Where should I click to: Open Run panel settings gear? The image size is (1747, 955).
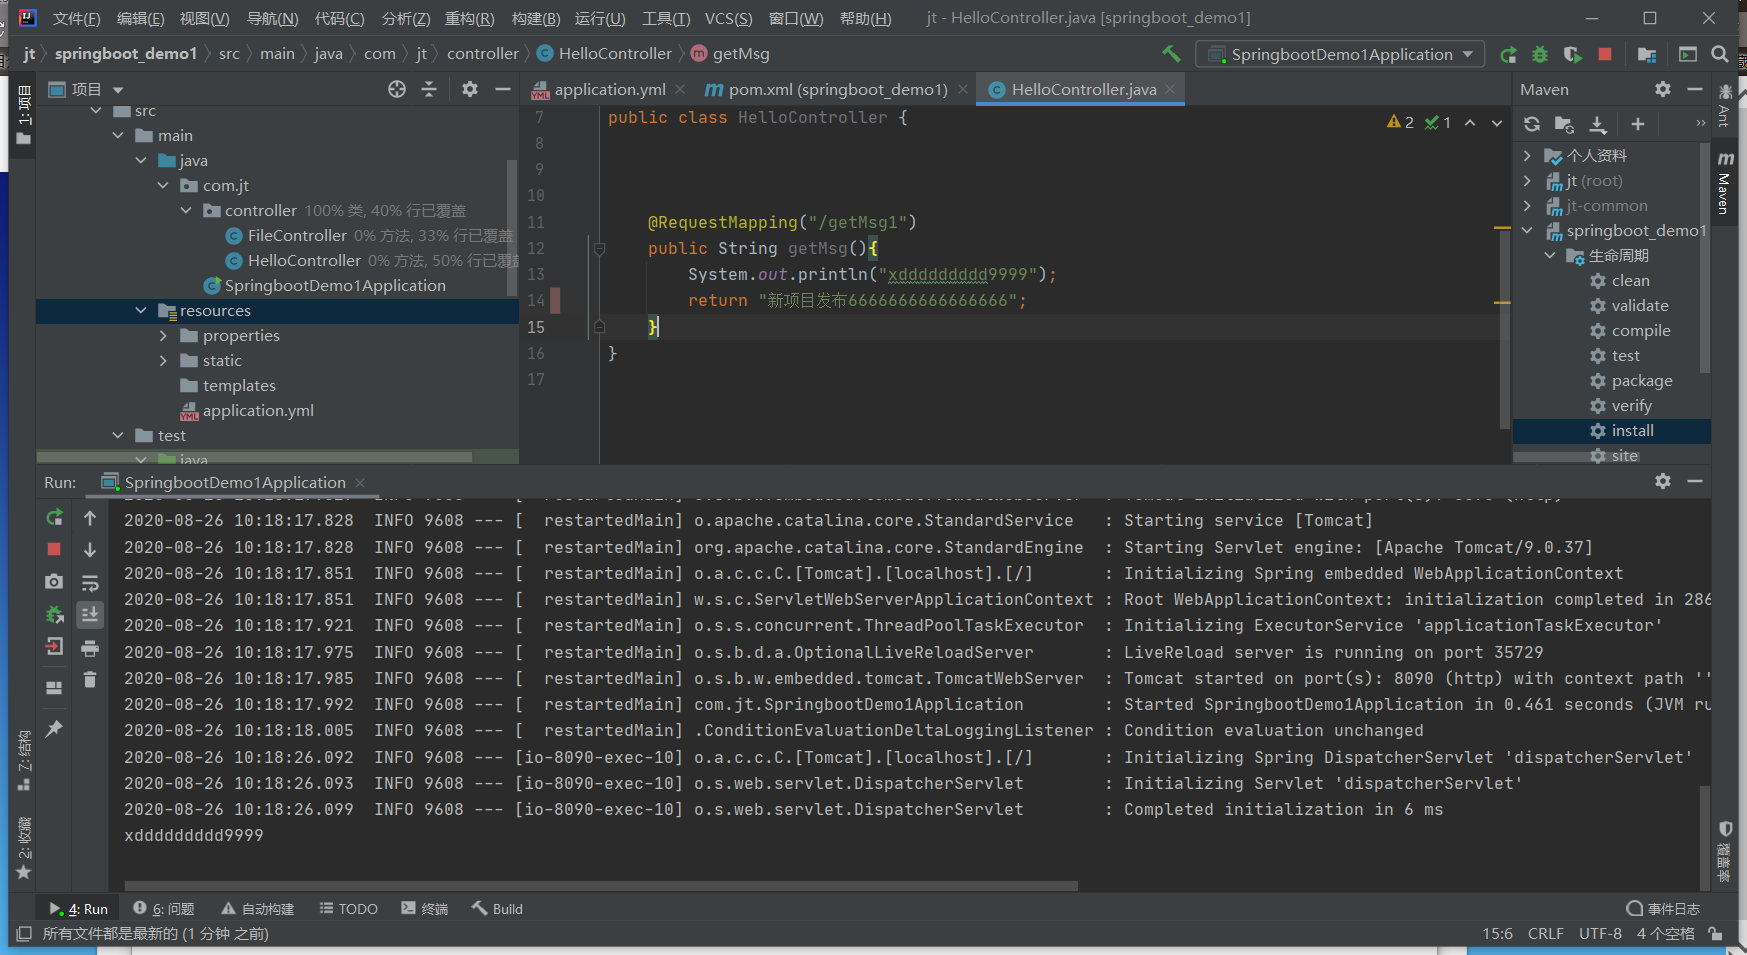click(x=1663, y=481)
